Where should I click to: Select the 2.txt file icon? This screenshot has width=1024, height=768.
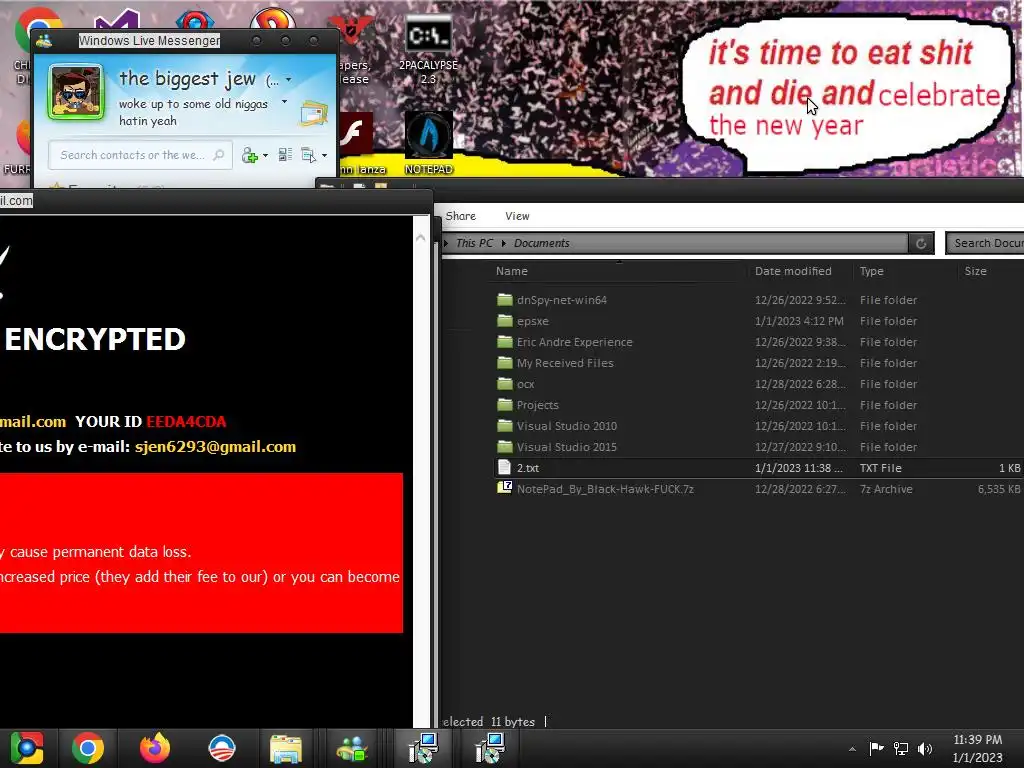504,467
